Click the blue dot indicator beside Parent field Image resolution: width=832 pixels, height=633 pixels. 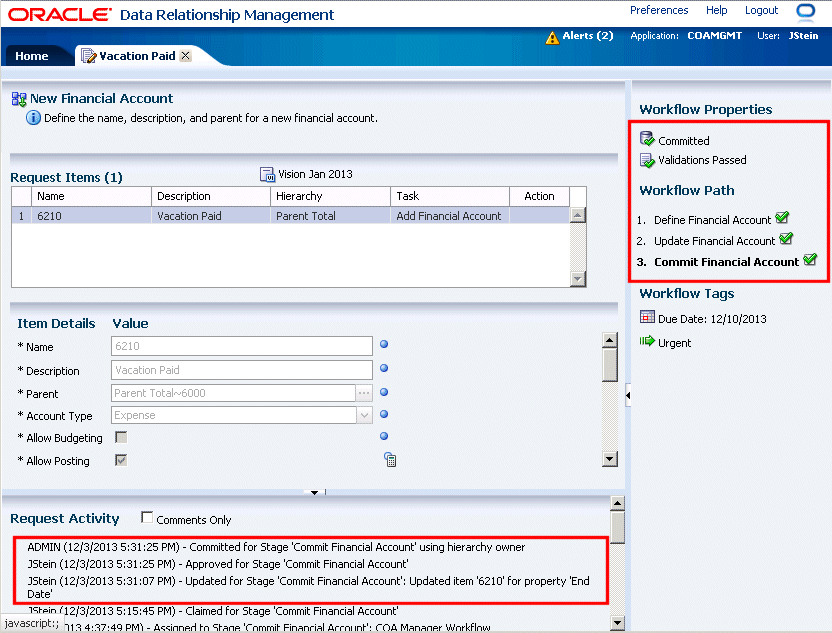(384, 392)
